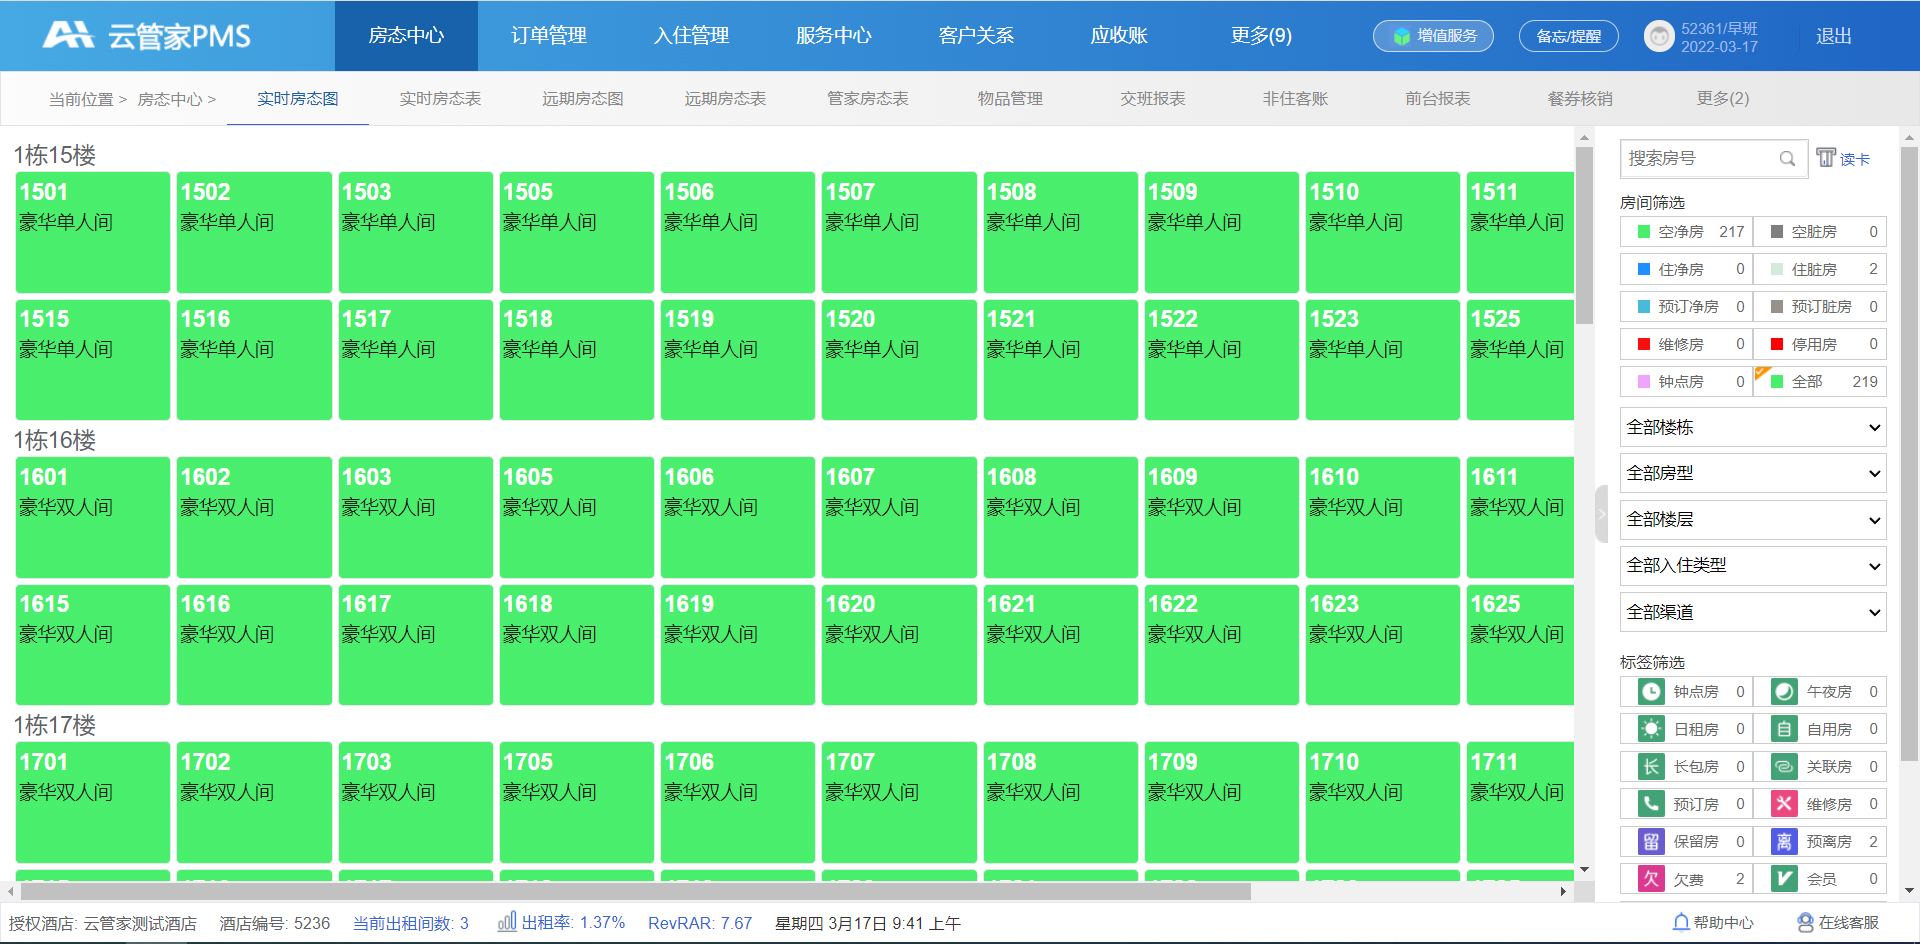This screenshot has height=944, width=1920.
Task: Click the 帮助中心 bell icon
Action: pos(1681,922)
